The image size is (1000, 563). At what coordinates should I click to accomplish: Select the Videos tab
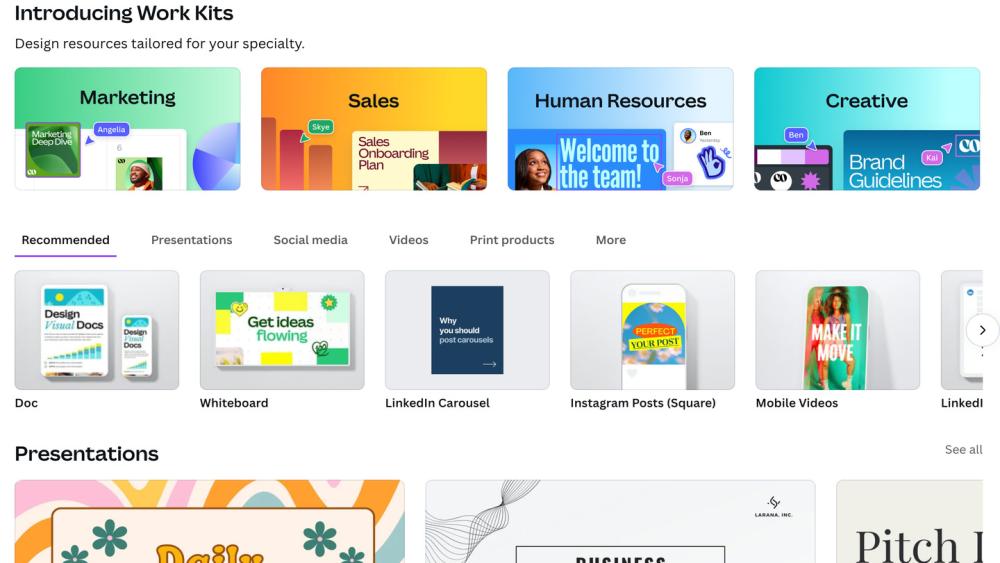(x=408, y=240)
